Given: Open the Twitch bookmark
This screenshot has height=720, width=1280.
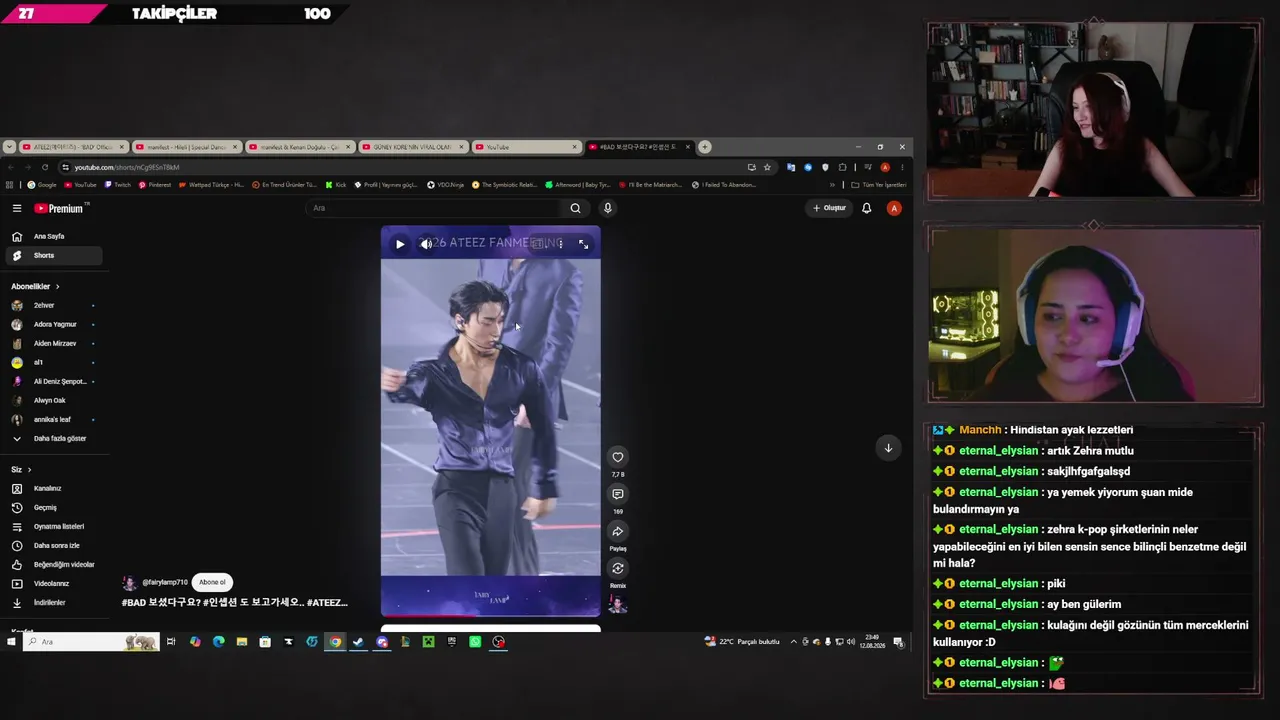Looking at the screenshot, I should pos(118,185).
